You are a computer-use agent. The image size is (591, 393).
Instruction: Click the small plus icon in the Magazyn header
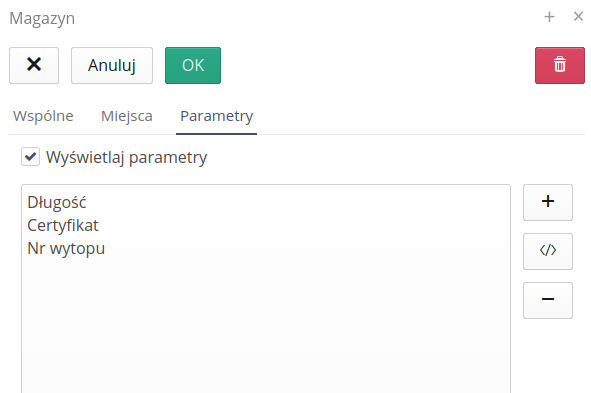(549, 17)
